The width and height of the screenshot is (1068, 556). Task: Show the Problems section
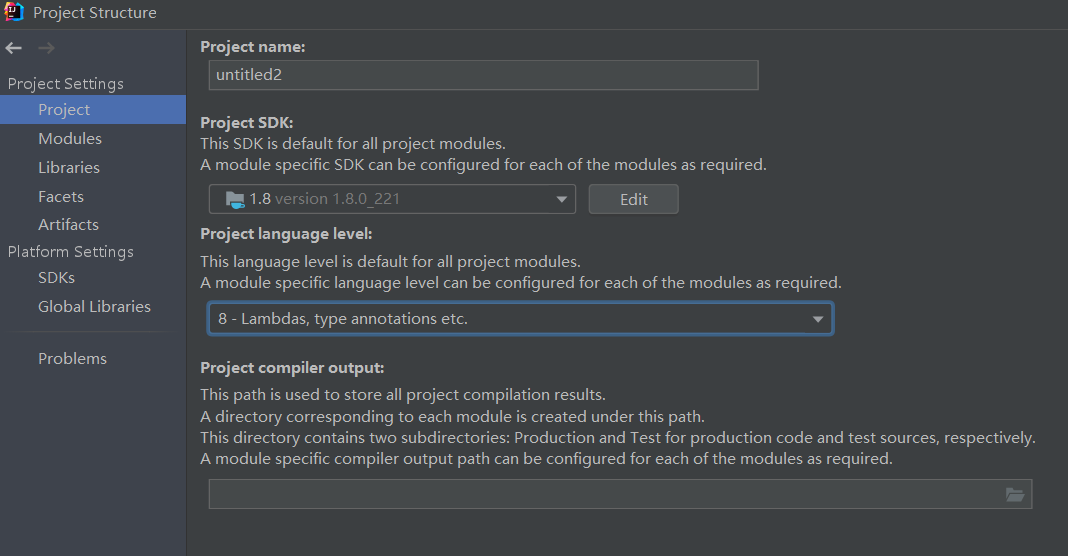72,359
